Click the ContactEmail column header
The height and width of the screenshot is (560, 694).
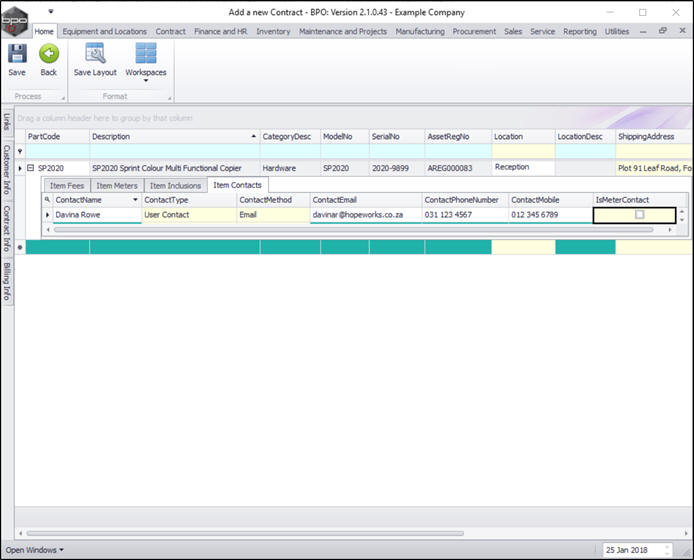pyautogui.click(x=366, y=200)
